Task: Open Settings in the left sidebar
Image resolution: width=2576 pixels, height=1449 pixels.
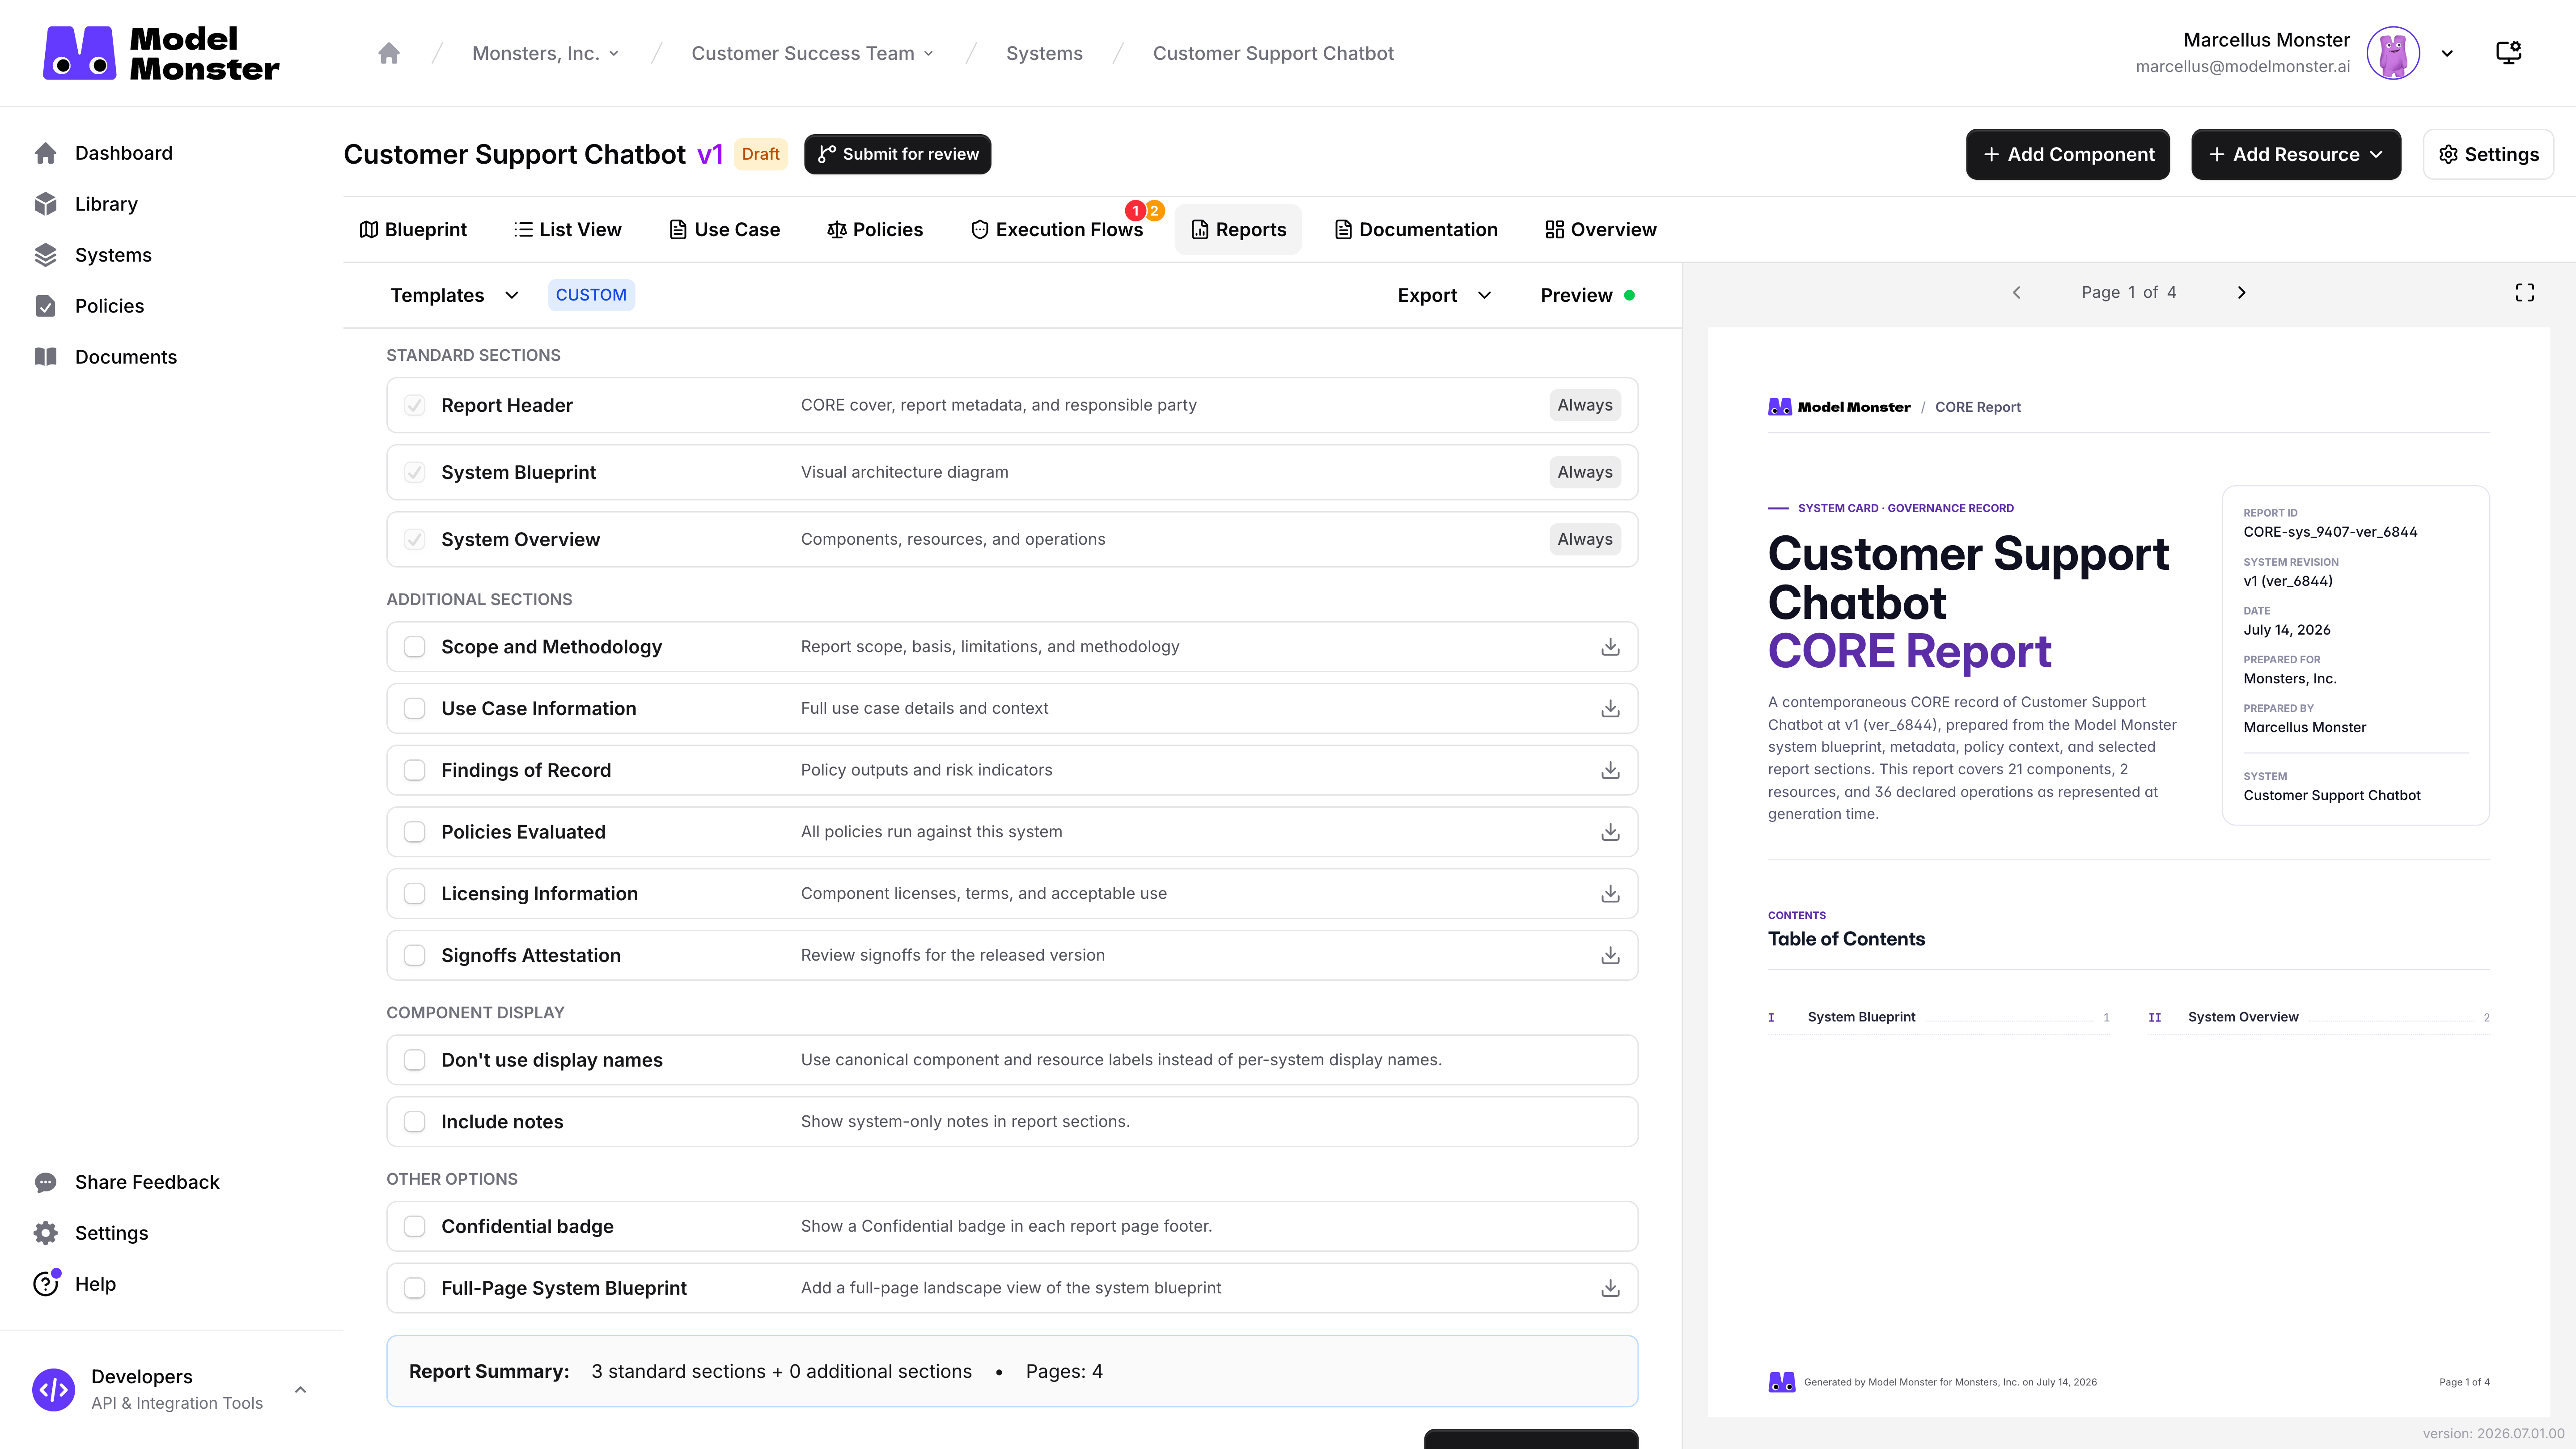Action: pos(111,1233)
